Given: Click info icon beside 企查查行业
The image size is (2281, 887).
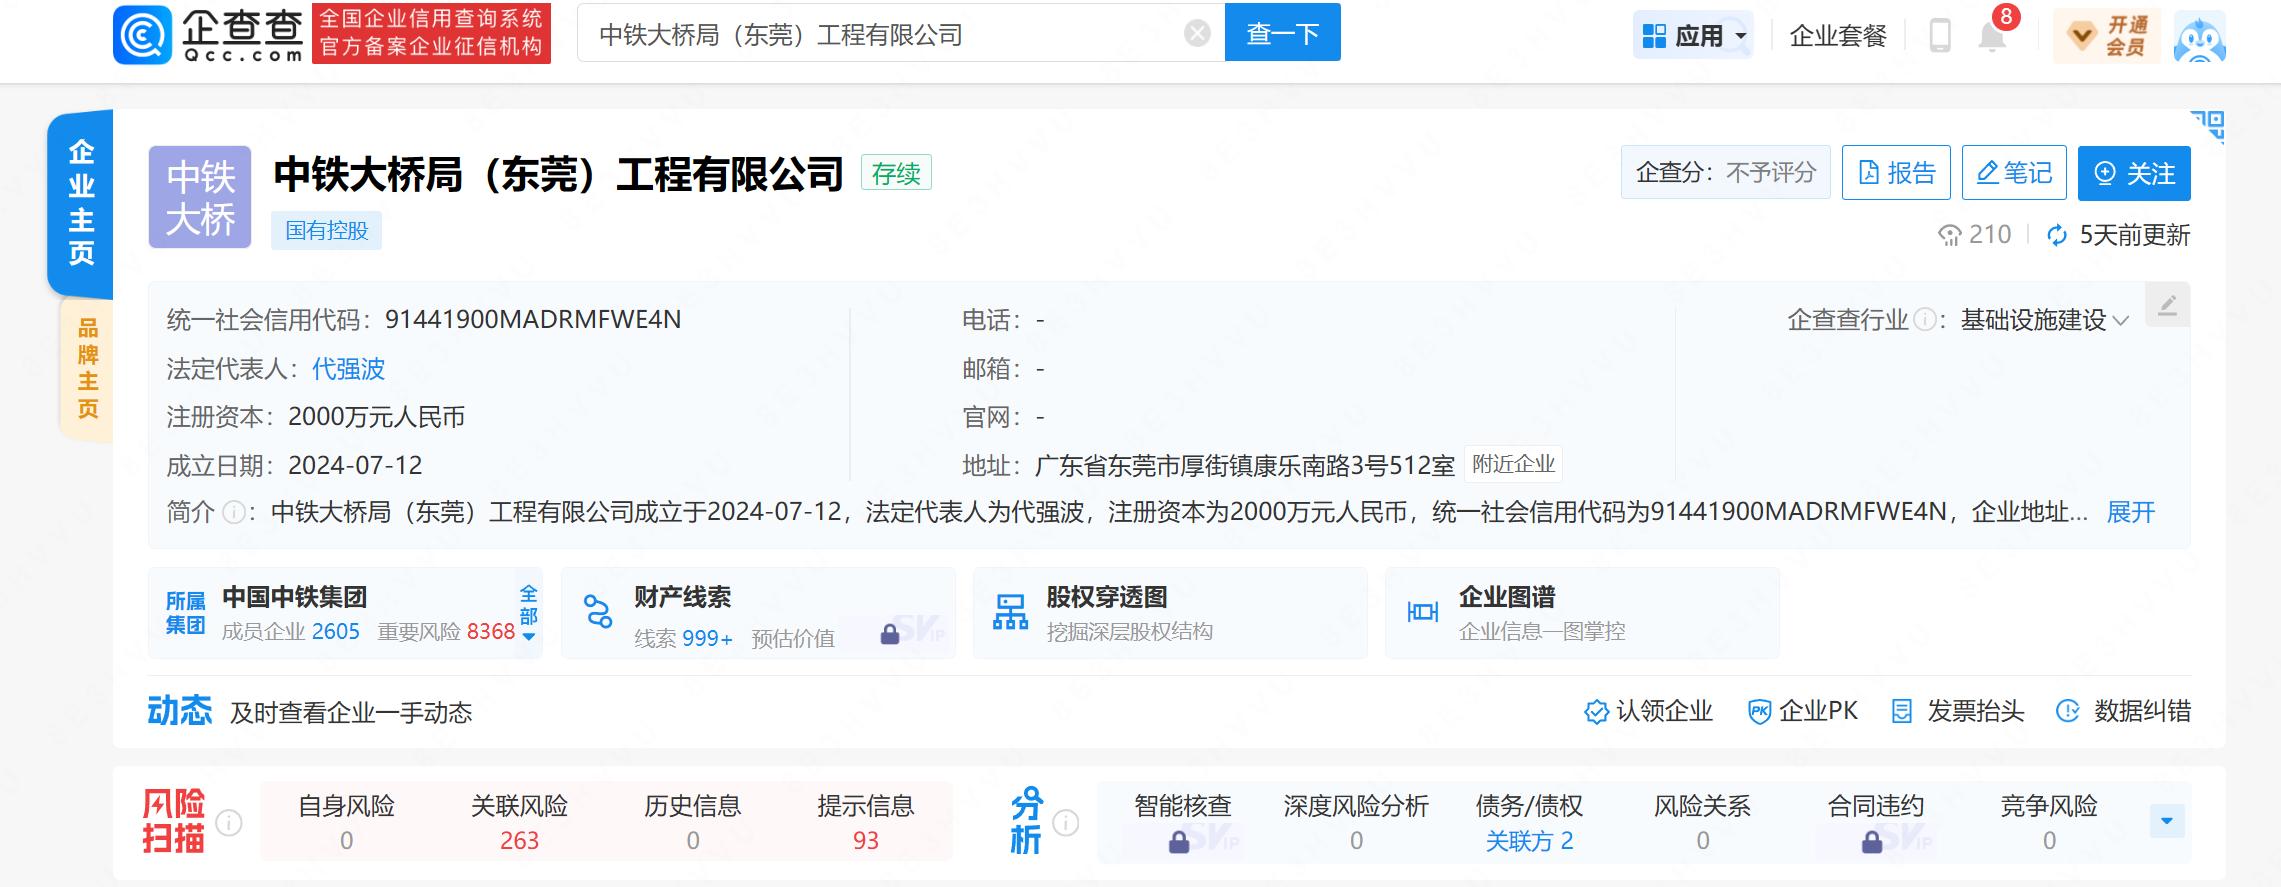Looking at the screenshot, I should pos(1925,320).
